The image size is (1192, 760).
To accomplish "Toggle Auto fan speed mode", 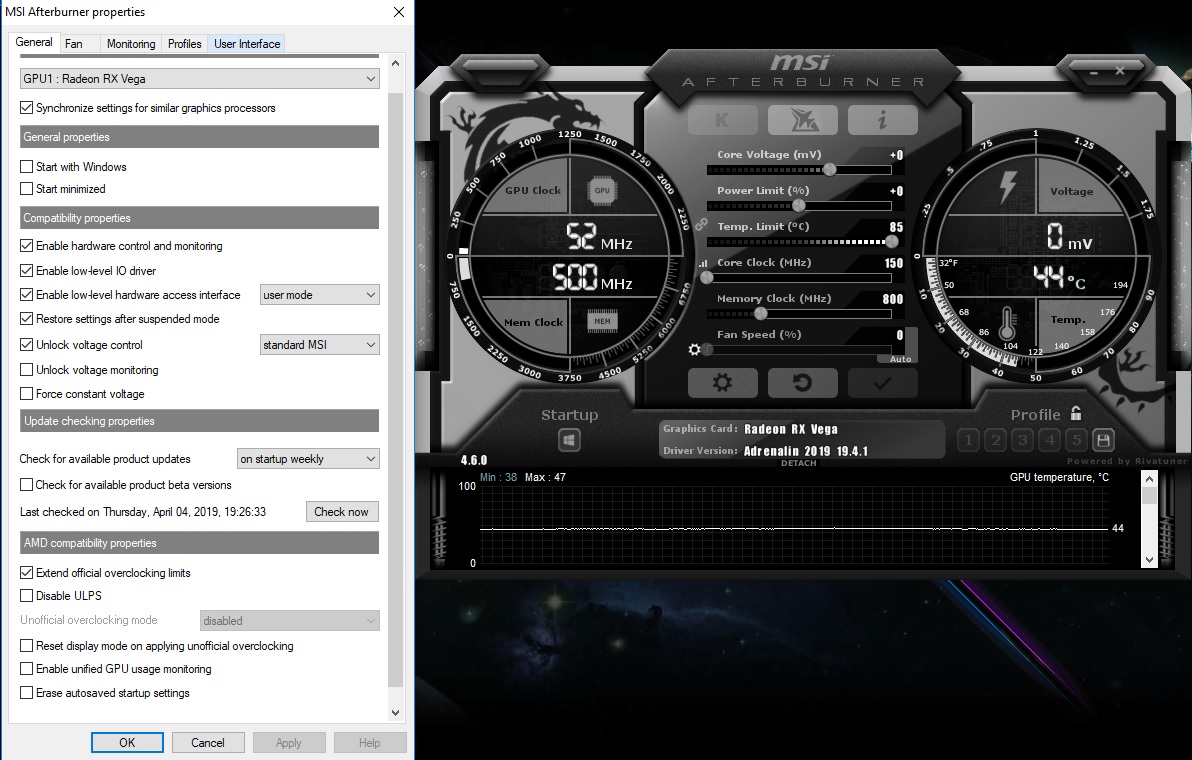I will click(900, 359).
